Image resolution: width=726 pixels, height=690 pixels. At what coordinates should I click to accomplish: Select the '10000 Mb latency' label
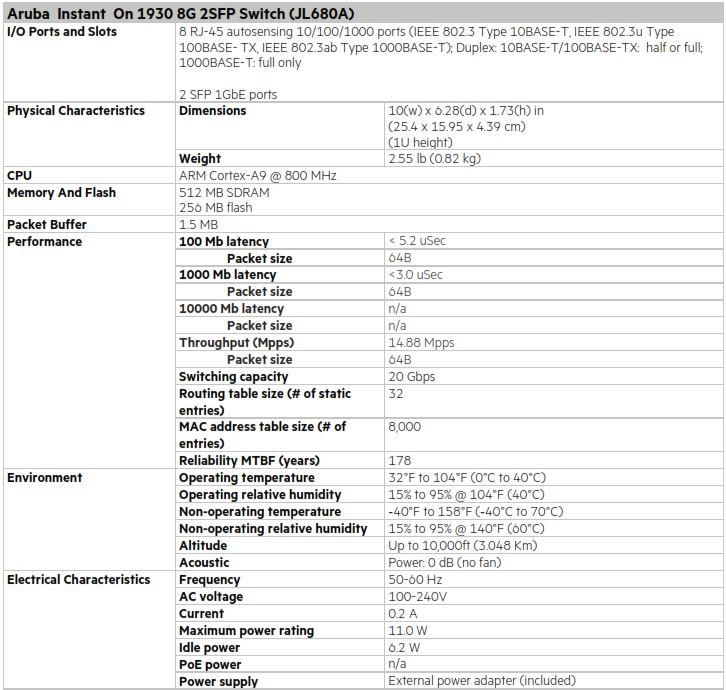tap(232, 308)
